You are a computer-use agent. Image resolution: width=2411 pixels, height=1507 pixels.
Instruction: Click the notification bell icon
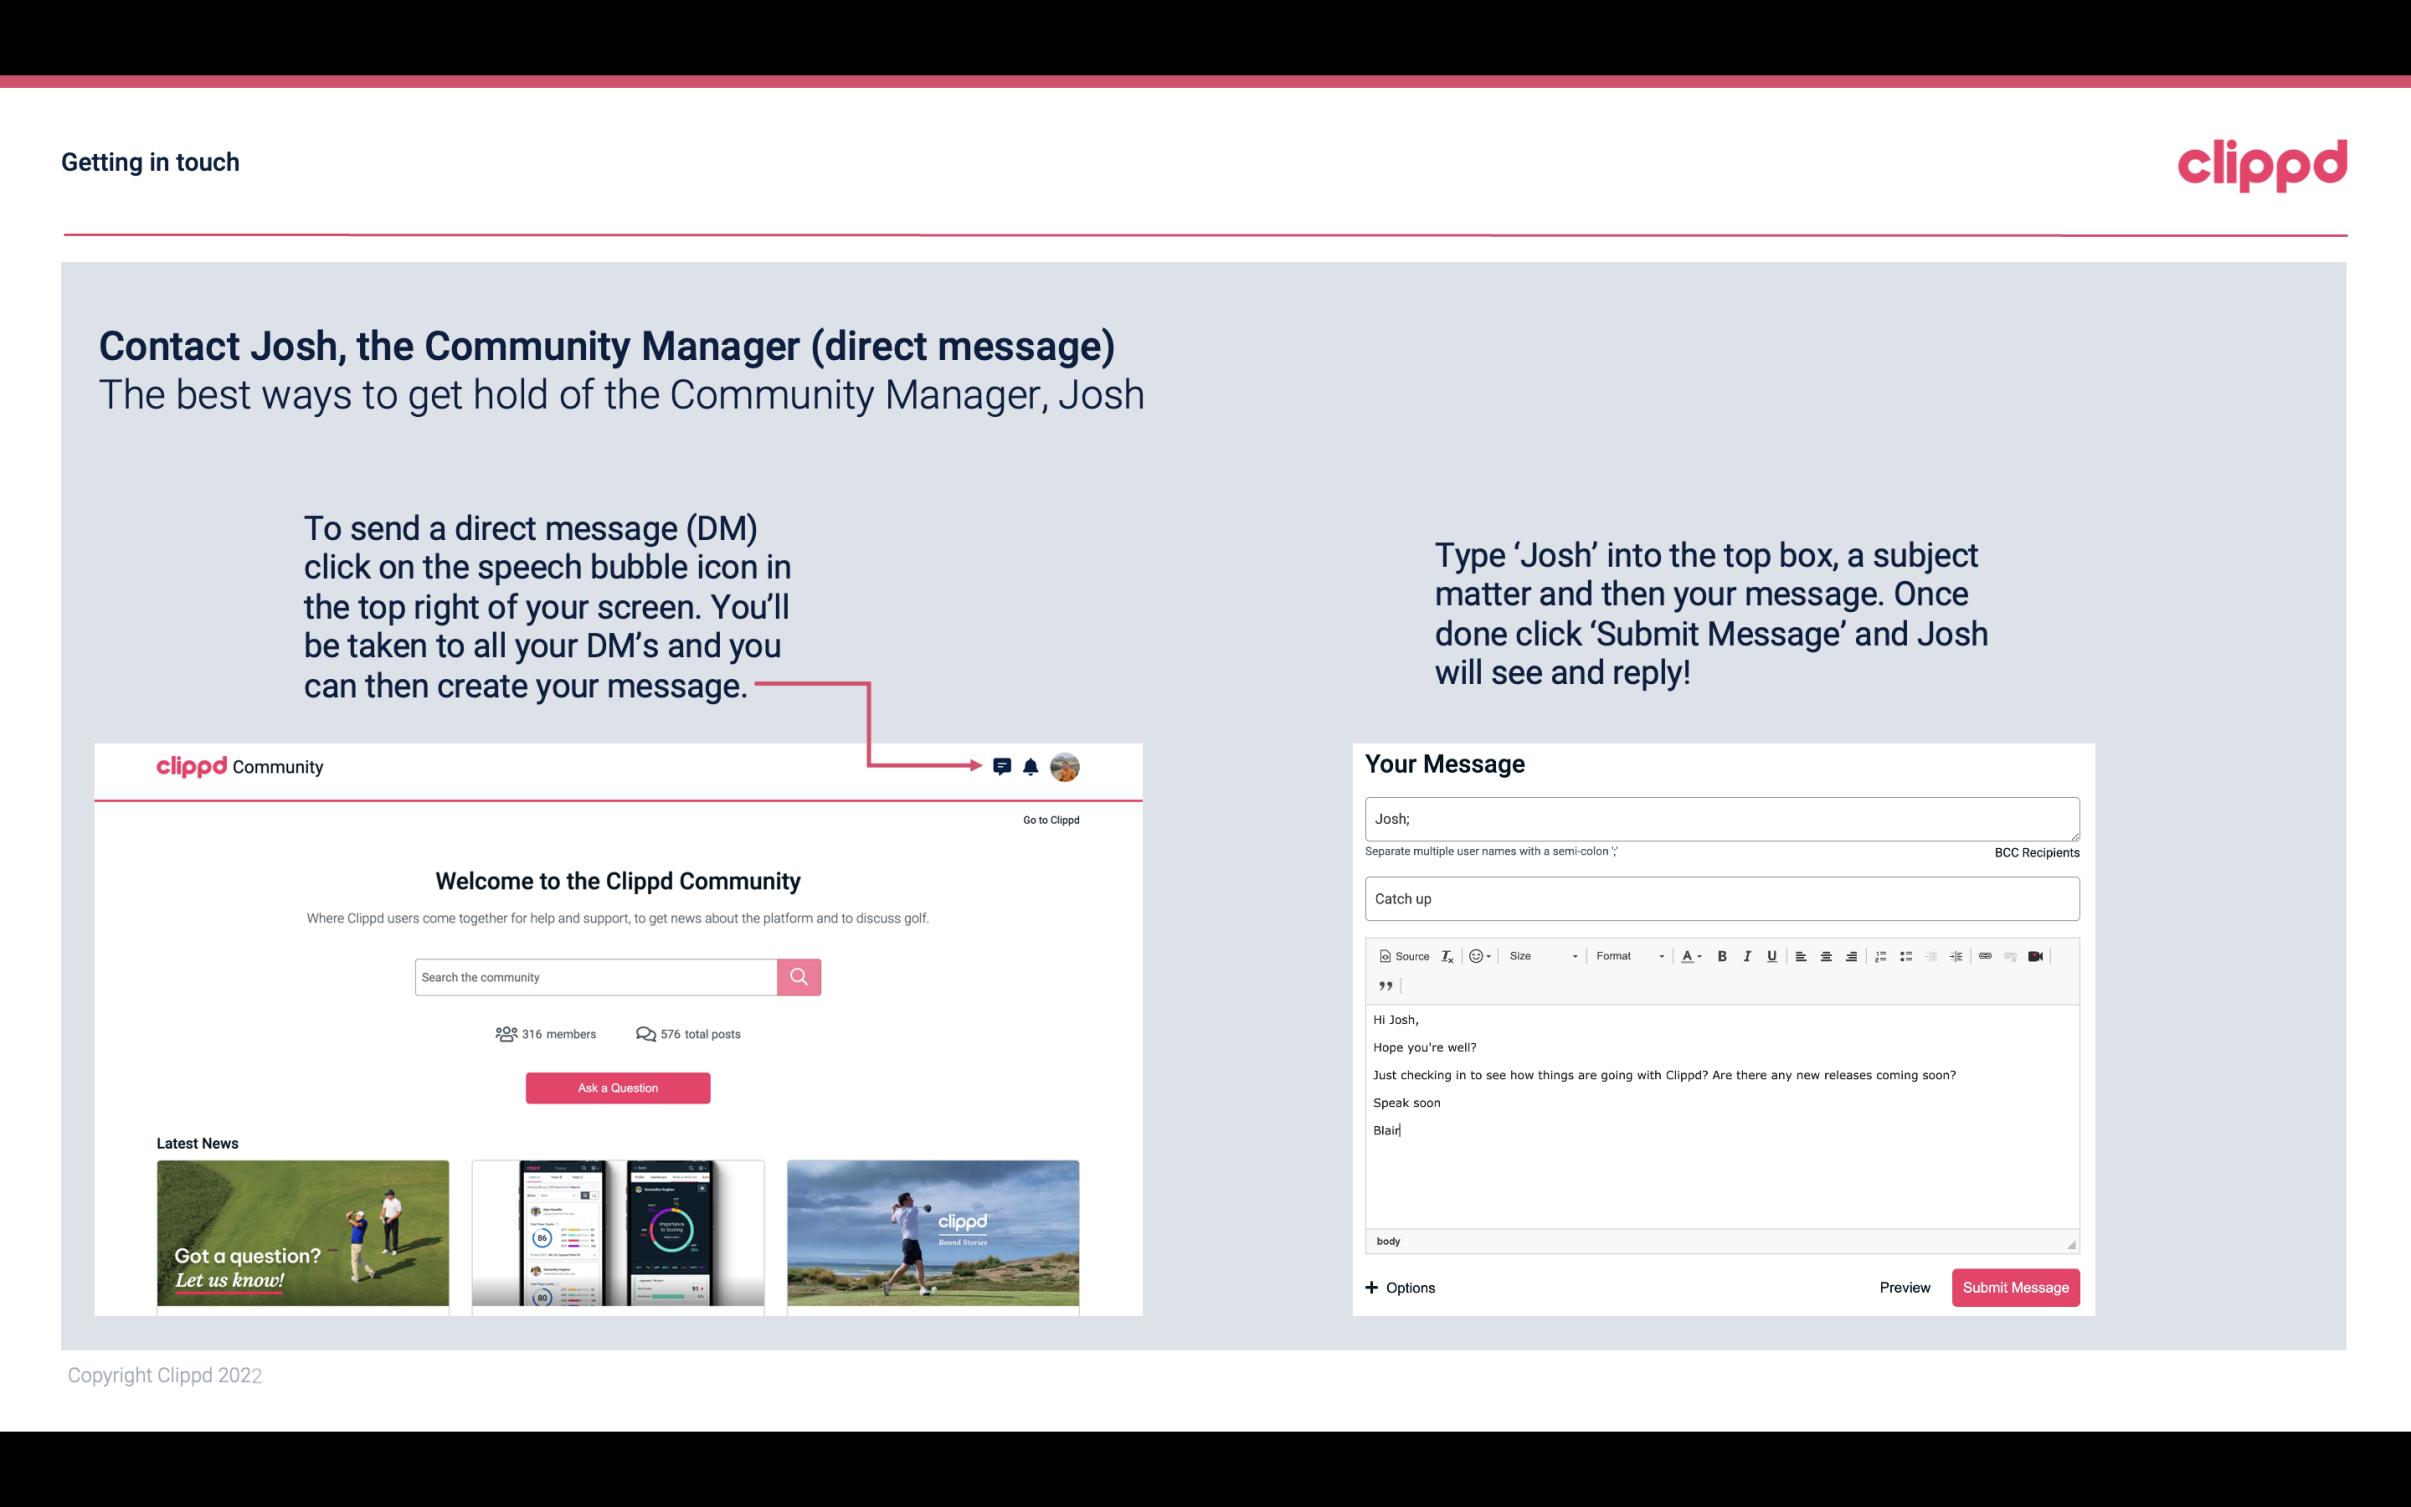(x=1031, y=766)
